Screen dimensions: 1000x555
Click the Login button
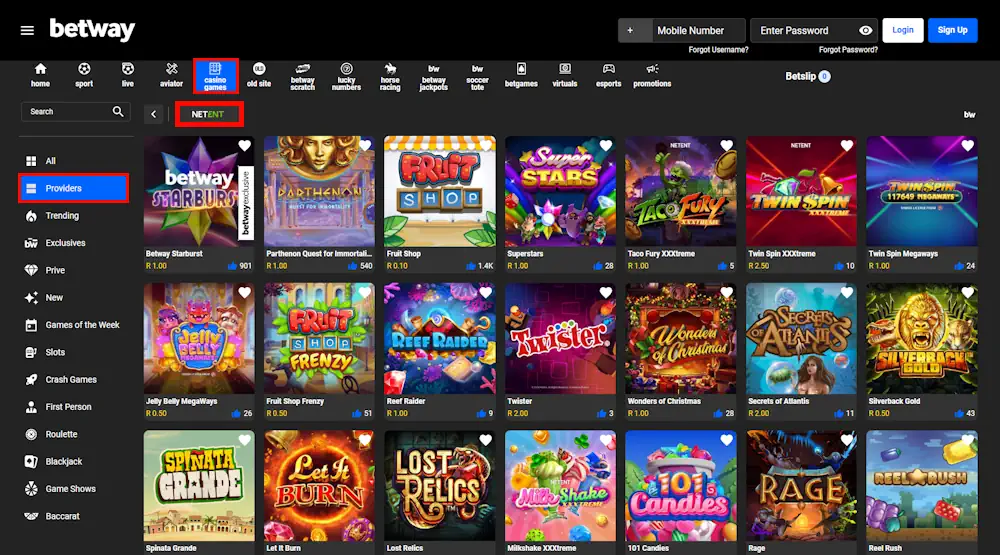pos(902,30)
